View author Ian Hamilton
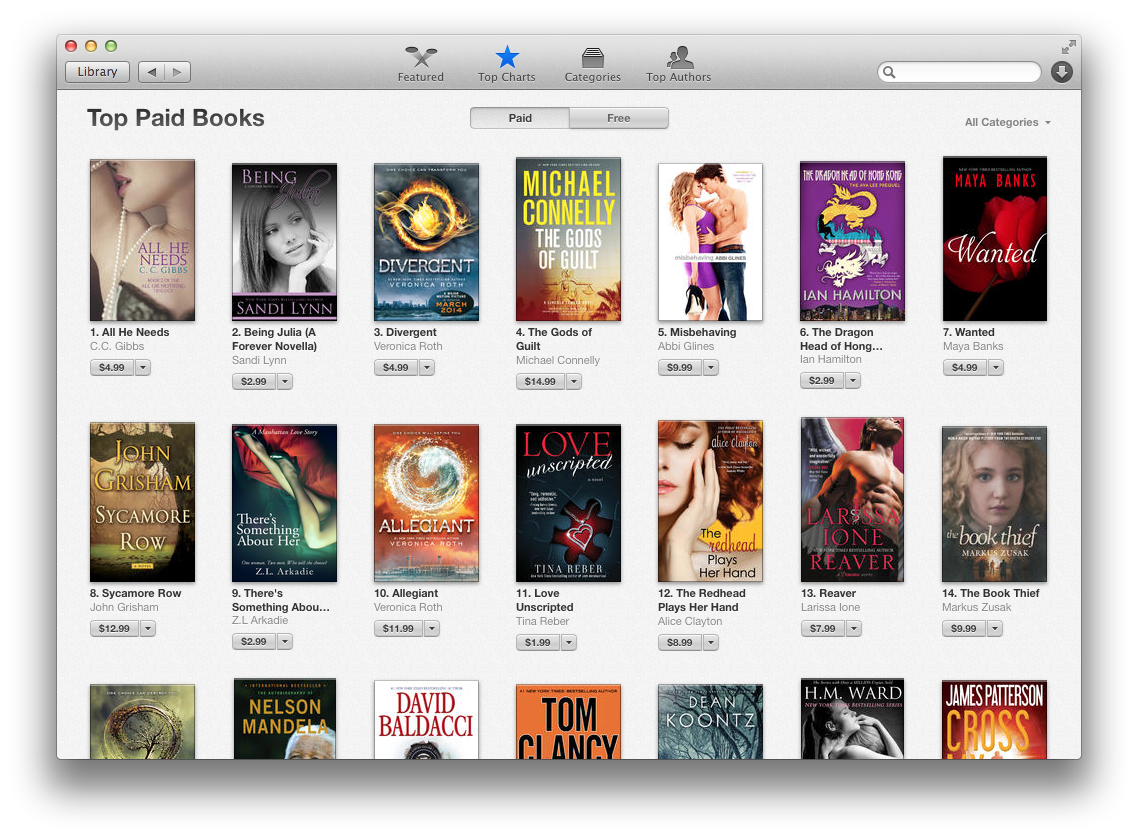 tap(830, 359)
